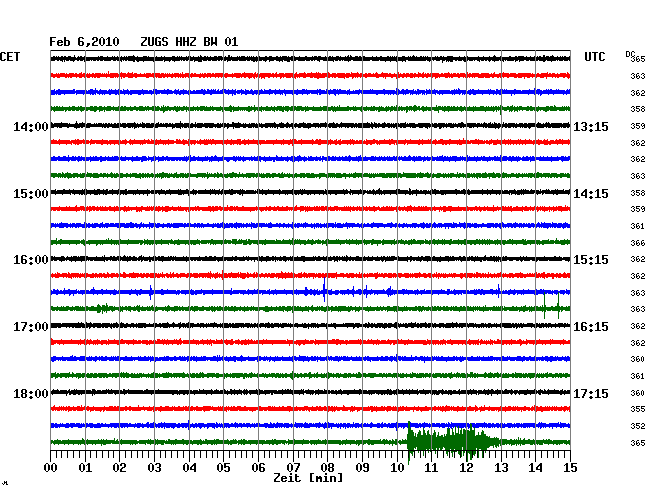Click the minute axis label "03"
The image size is (650, 494).
coord(154,467)
